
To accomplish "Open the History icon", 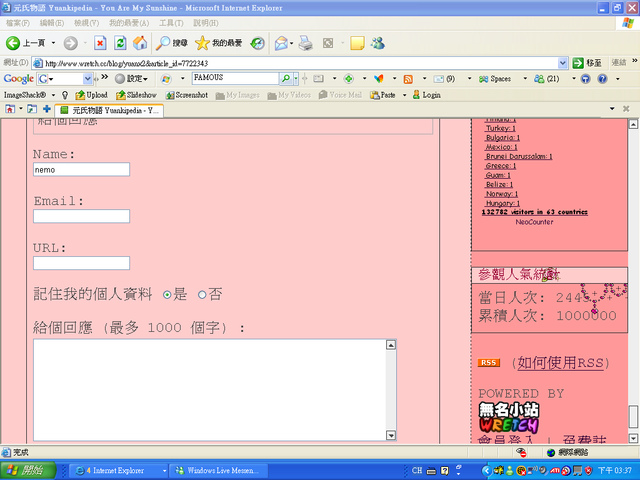I will click(258, 43).
